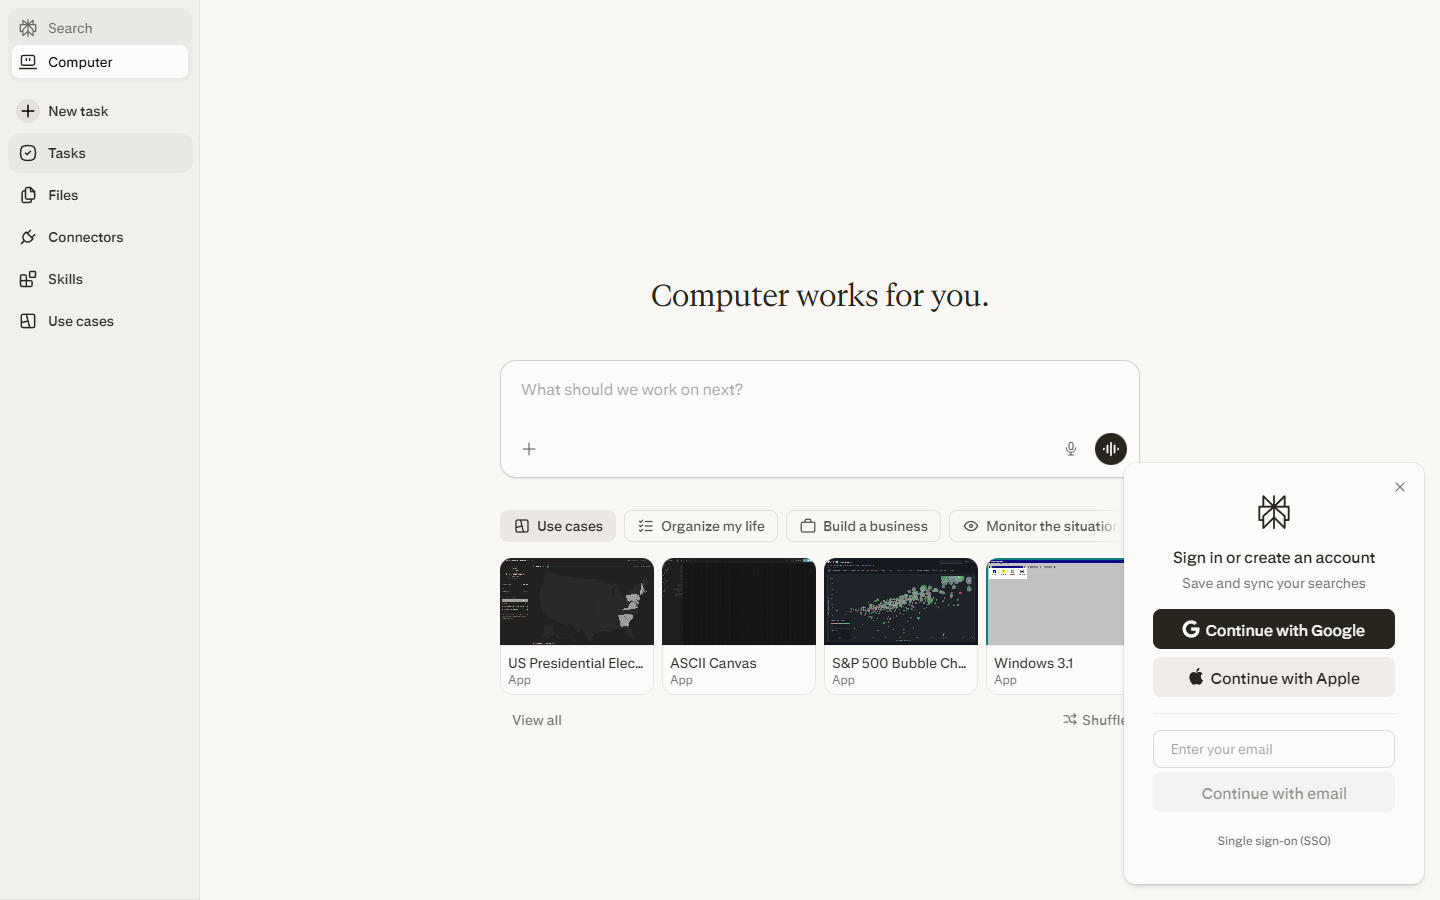Click the Perplexity logo beside Search
The height and width of the screenshot is (900, 1440).
click(x=28, y=28)
